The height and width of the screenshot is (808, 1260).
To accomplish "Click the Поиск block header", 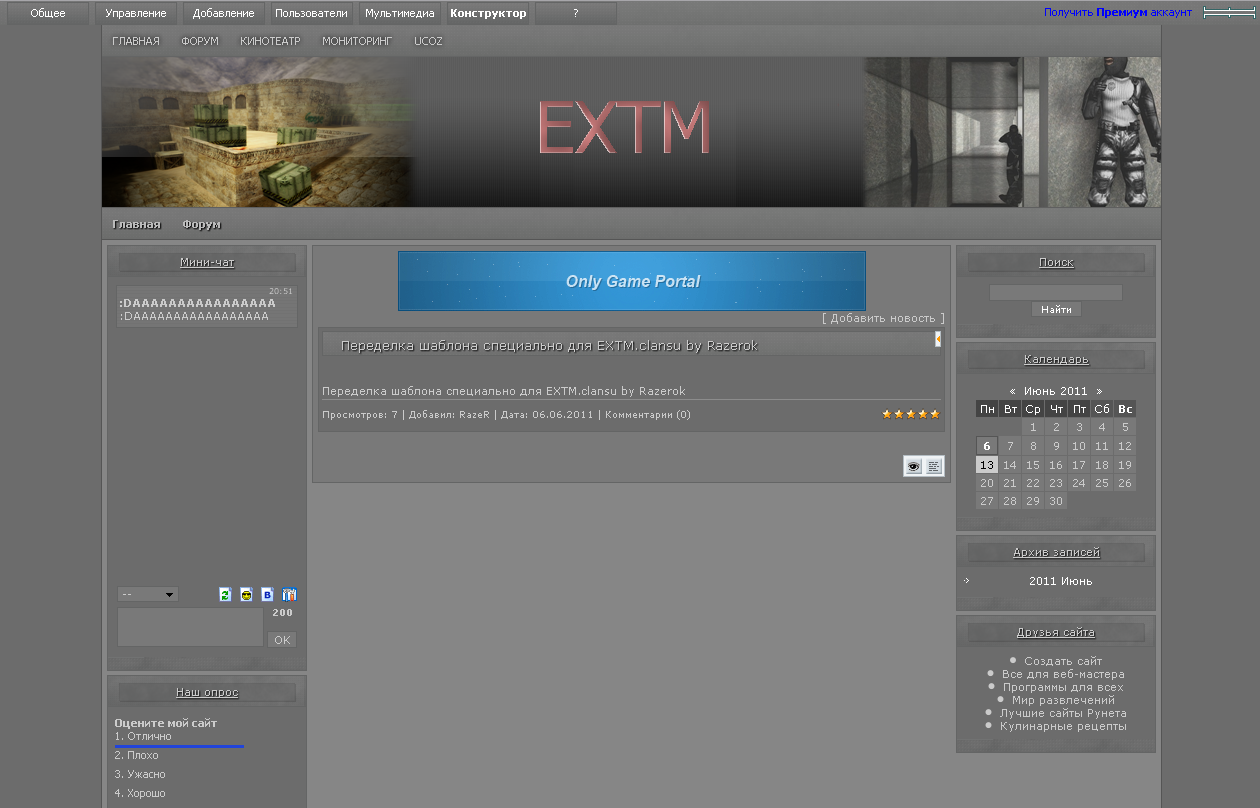I will click(x=1056, y=262).
